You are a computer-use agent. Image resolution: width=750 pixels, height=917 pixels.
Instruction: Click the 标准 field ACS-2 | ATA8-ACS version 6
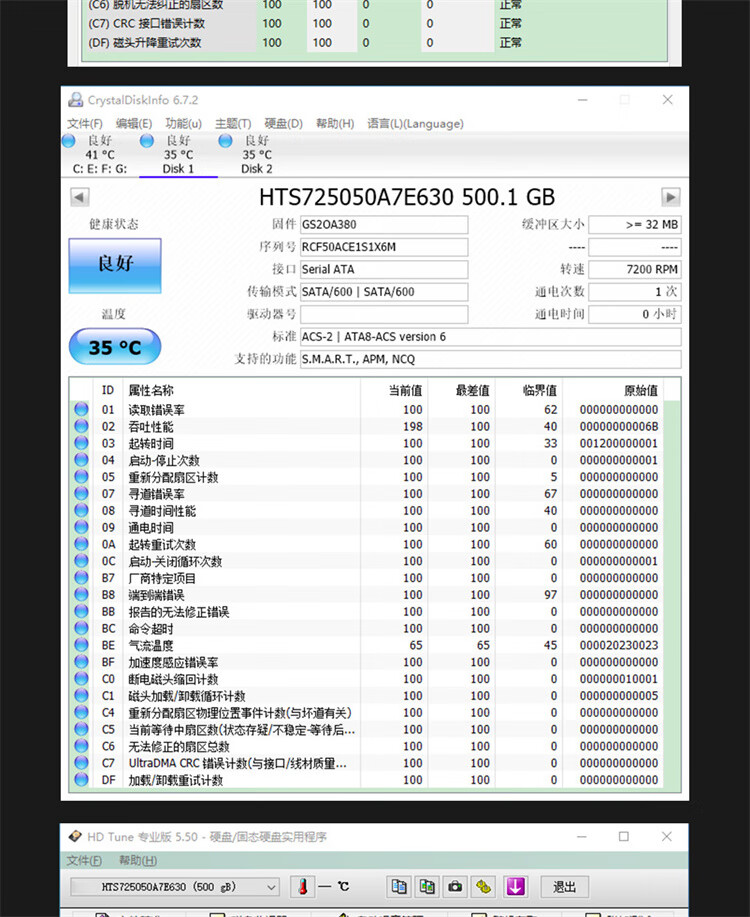coord(490,337)
